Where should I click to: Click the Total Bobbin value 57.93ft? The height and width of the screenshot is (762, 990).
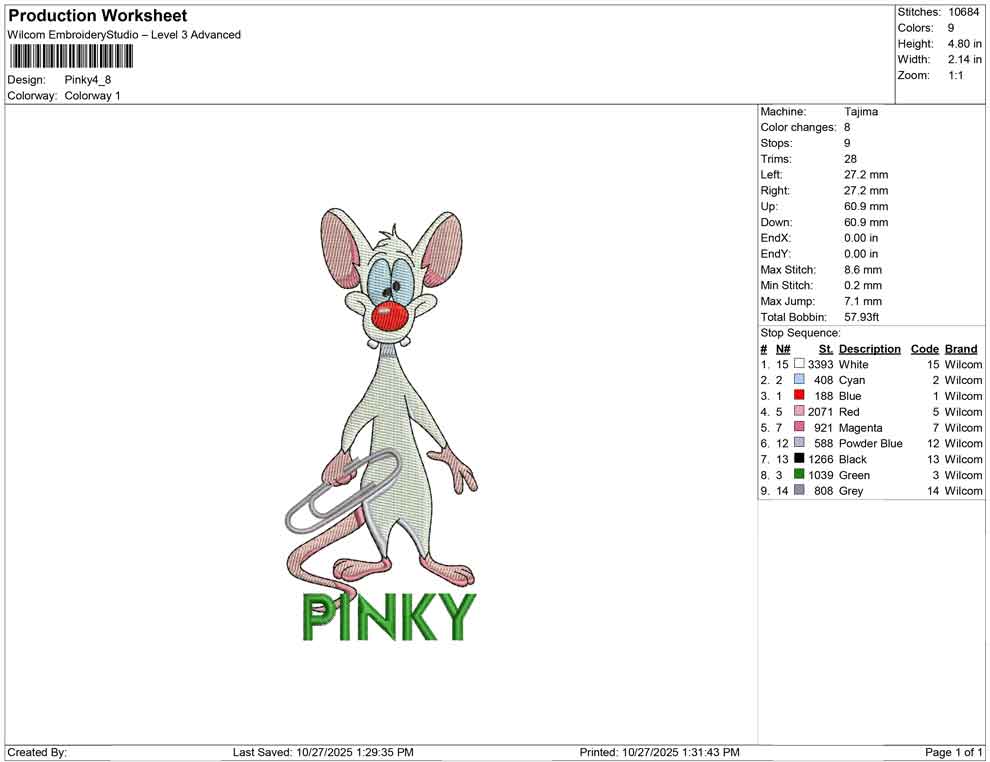pos(861,317)
